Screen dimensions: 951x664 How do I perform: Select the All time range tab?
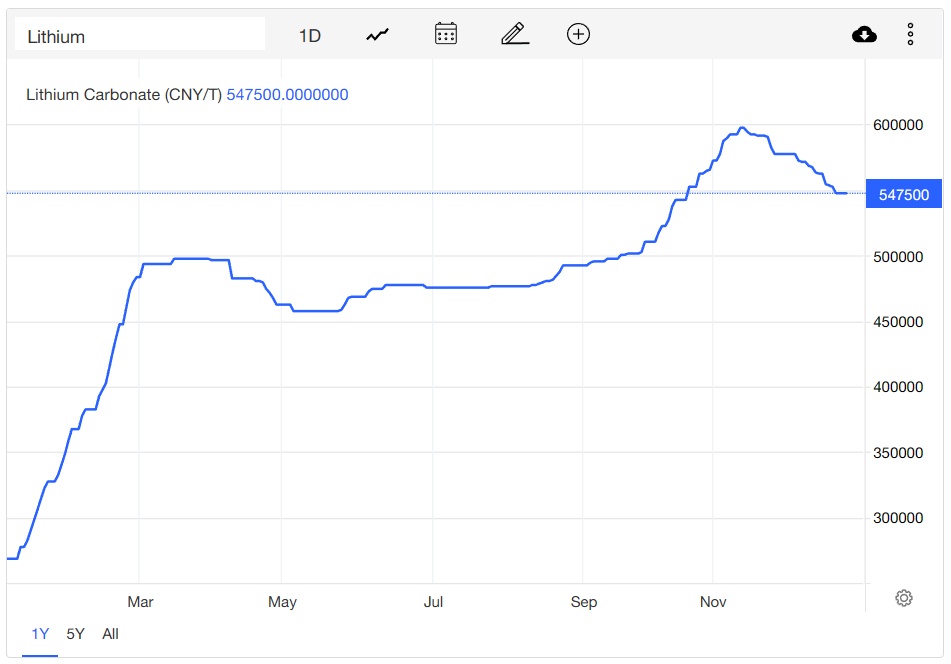[x=110, y=634]
